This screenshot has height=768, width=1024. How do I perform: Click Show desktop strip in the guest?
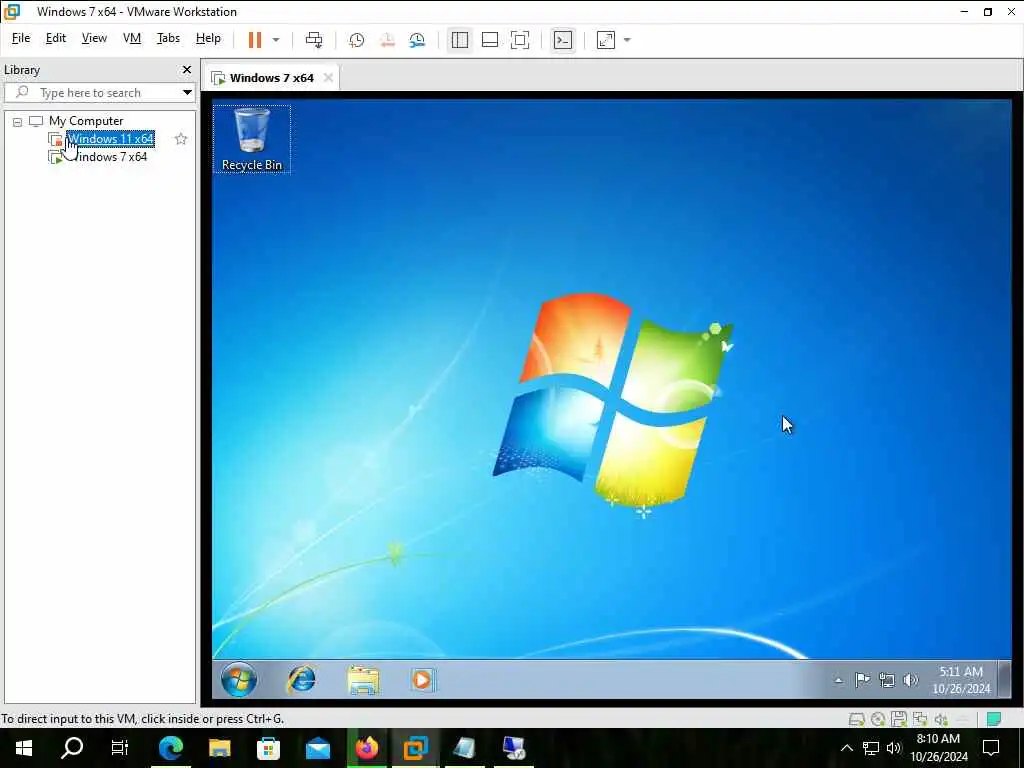point(1005,679)
